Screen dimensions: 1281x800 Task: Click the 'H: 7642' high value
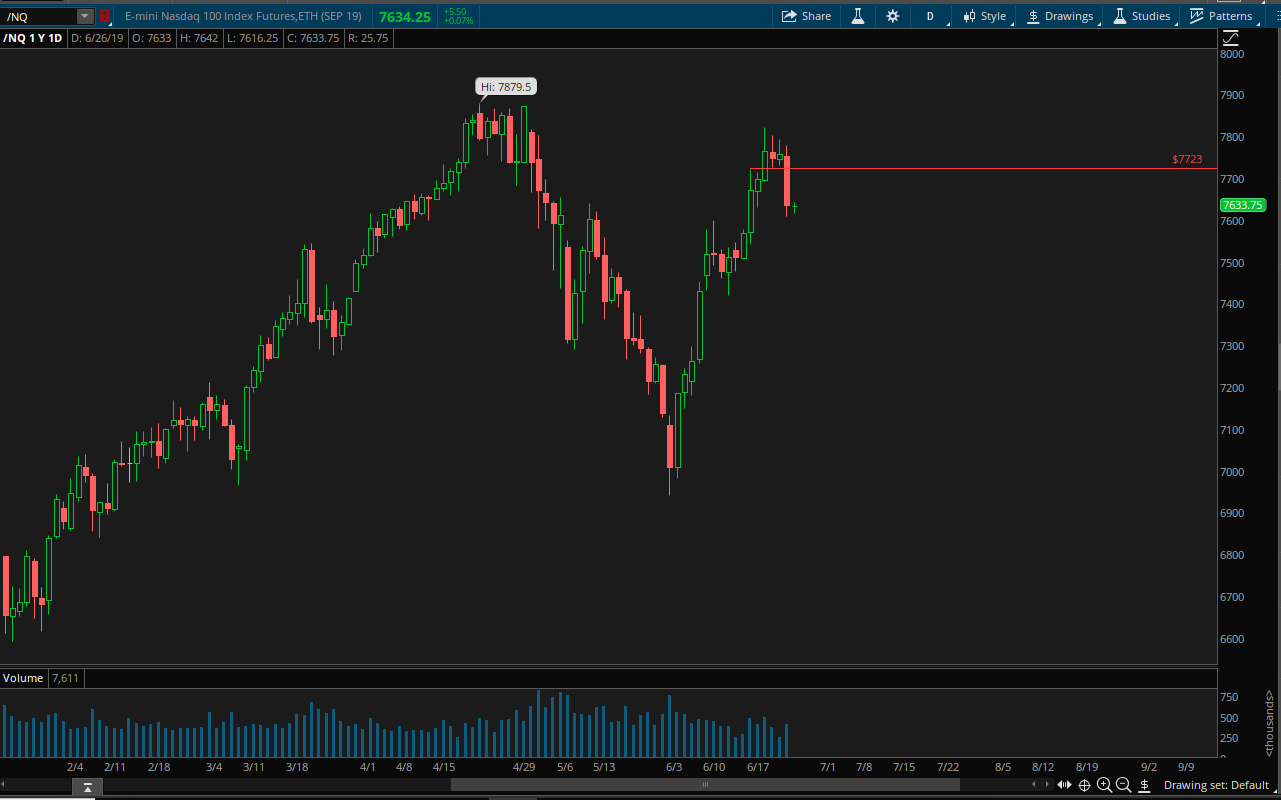point(201,38)
